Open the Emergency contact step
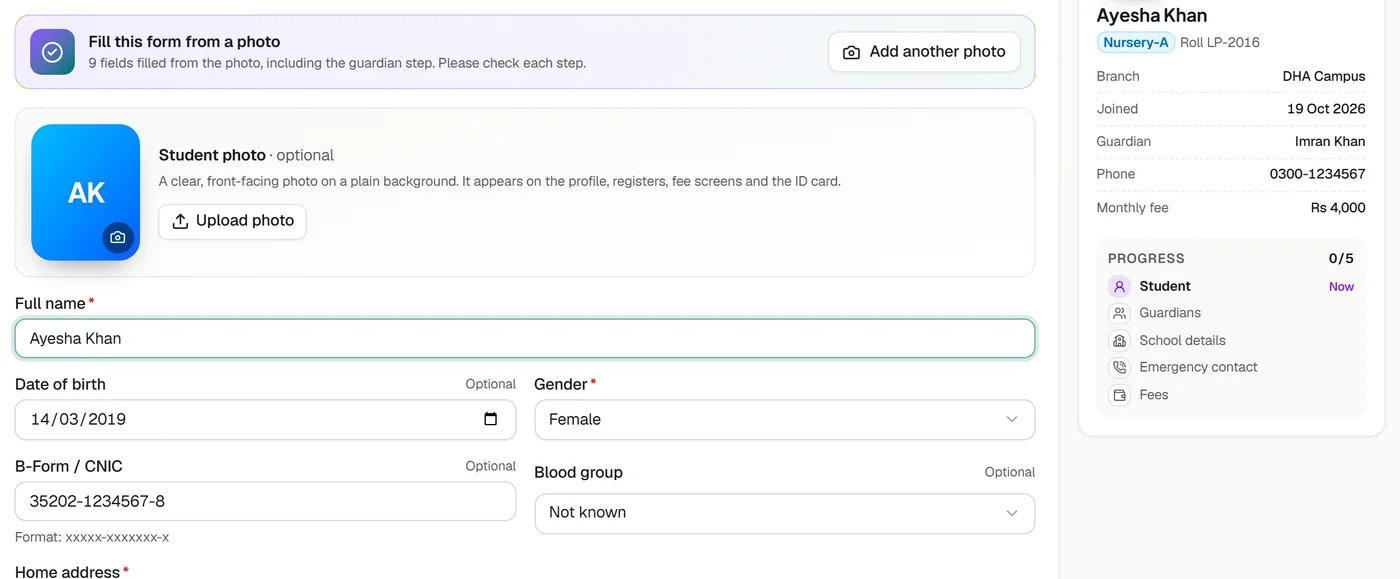This screenshot has height=579, width=1400. coord(1198,367)
